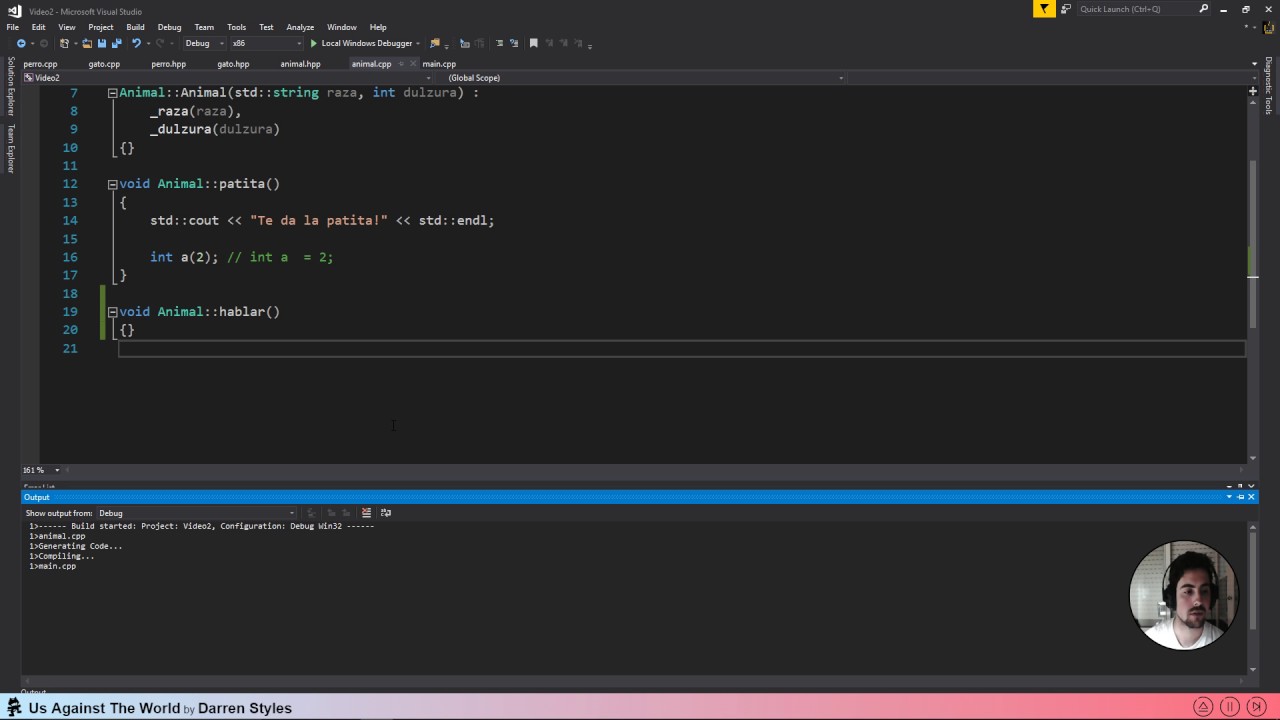Switch to the perro.cpp tab
Image resolution: width=1280 pixels, height=720 pixels.
pyautogui.click(x=41, y=64)
